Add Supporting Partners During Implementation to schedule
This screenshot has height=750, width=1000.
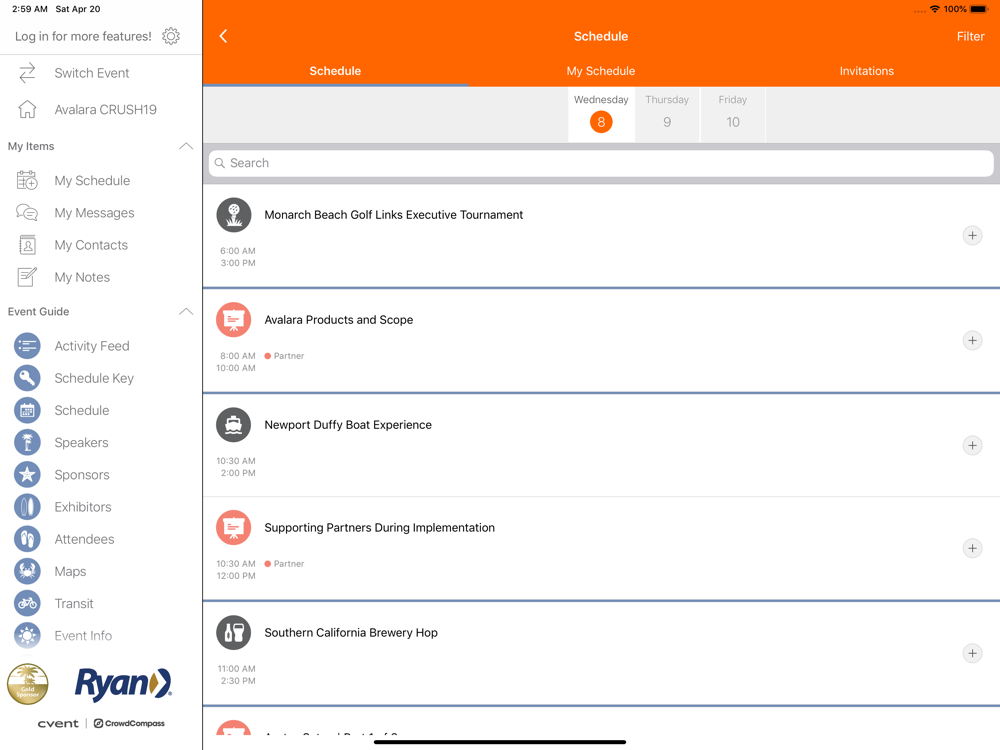(x=972, y=548)
